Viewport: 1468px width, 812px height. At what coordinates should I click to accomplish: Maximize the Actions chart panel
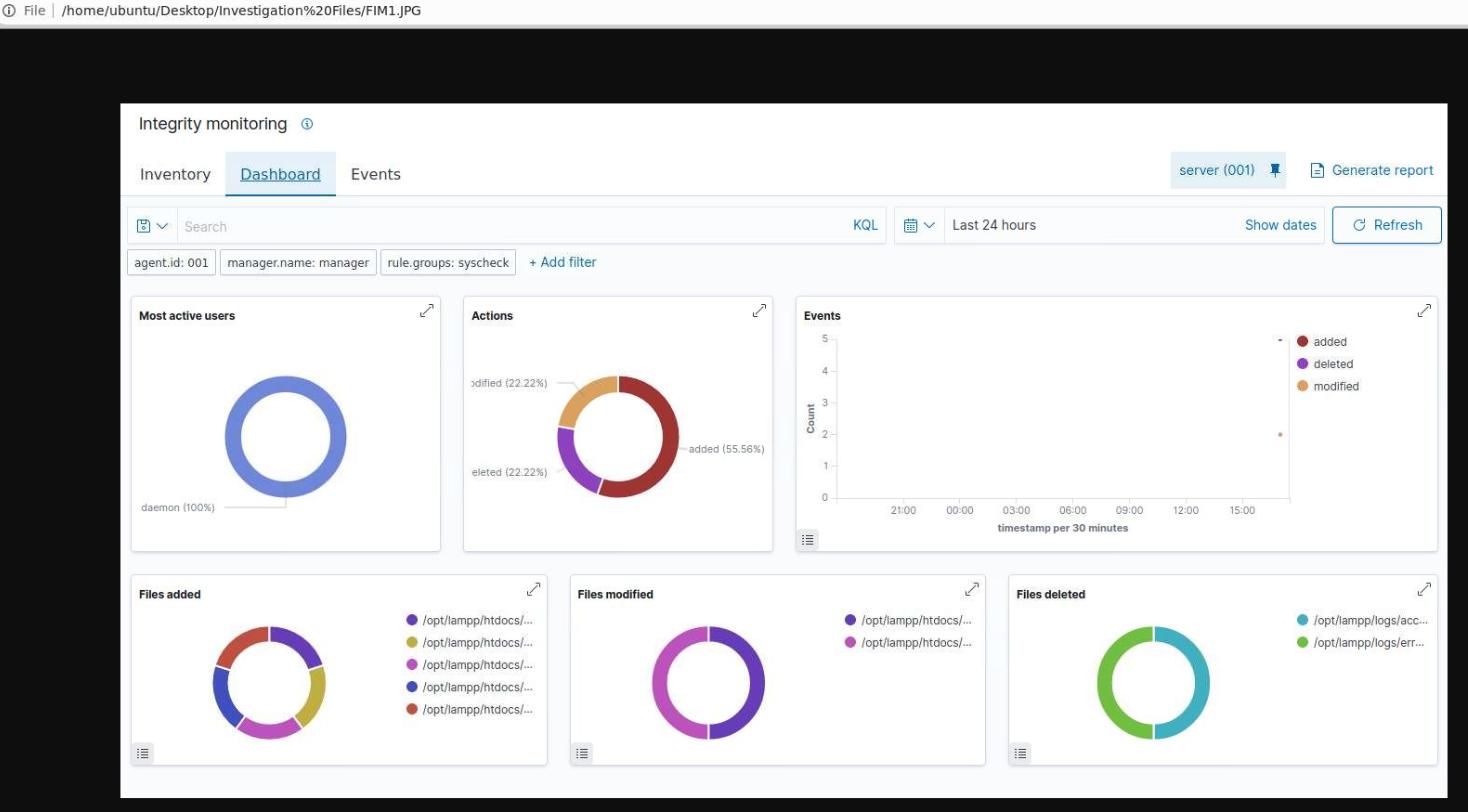click(x=759, y=311)
